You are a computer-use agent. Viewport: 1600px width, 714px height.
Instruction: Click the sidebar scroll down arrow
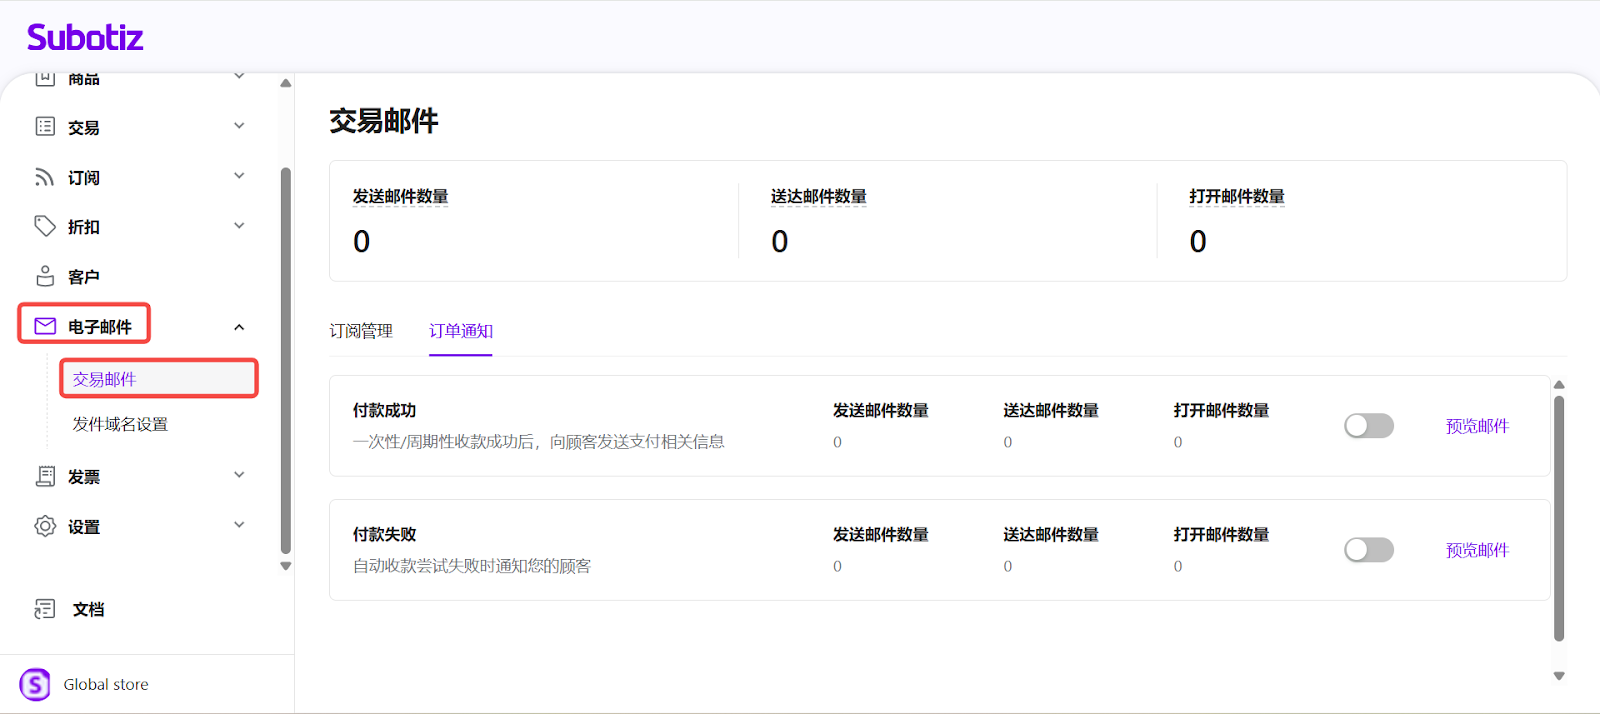point(286,566)
